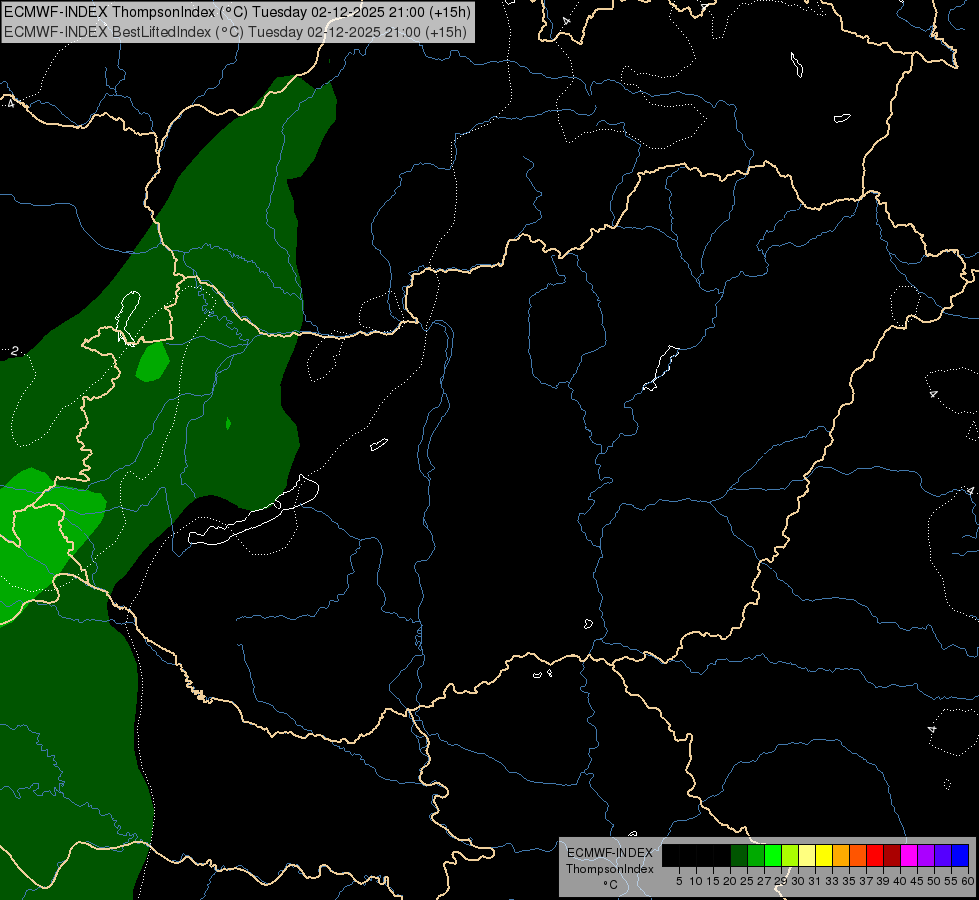Screen dimensions: 979x900
Task: Click the legend tick value 20
Action: tap(730, 881)
